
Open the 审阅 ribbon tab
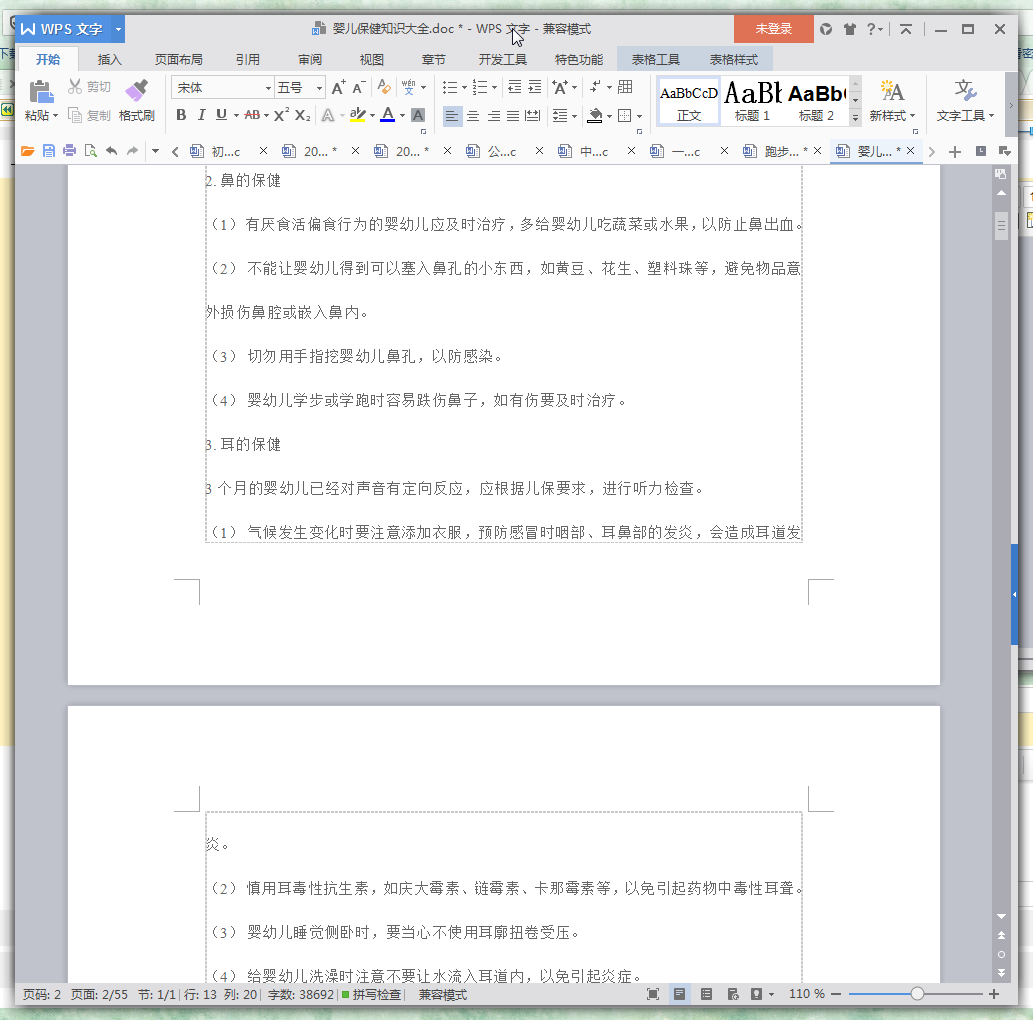point(310,59)
